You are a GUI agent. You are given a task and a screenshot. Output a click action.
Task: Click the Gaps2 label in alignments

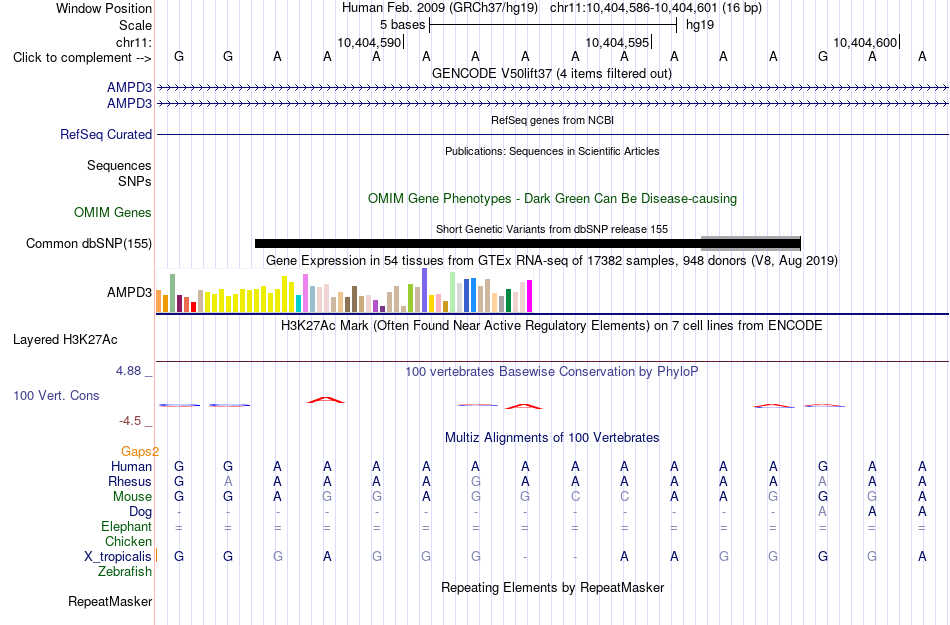(140, 451)
